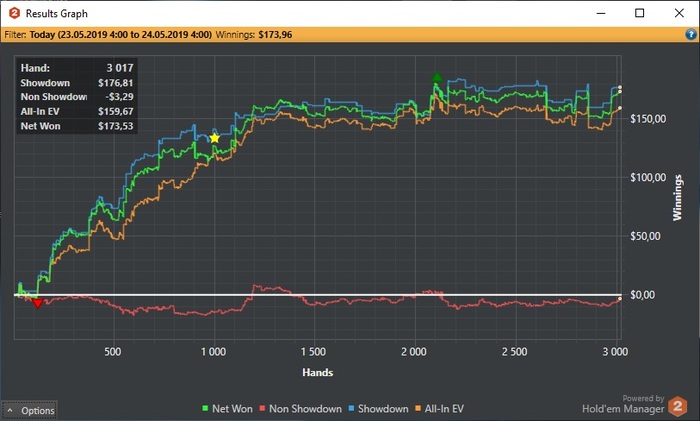Click the 1 500 hands axis label
The image size is (700, 421).
coord(313,352)
